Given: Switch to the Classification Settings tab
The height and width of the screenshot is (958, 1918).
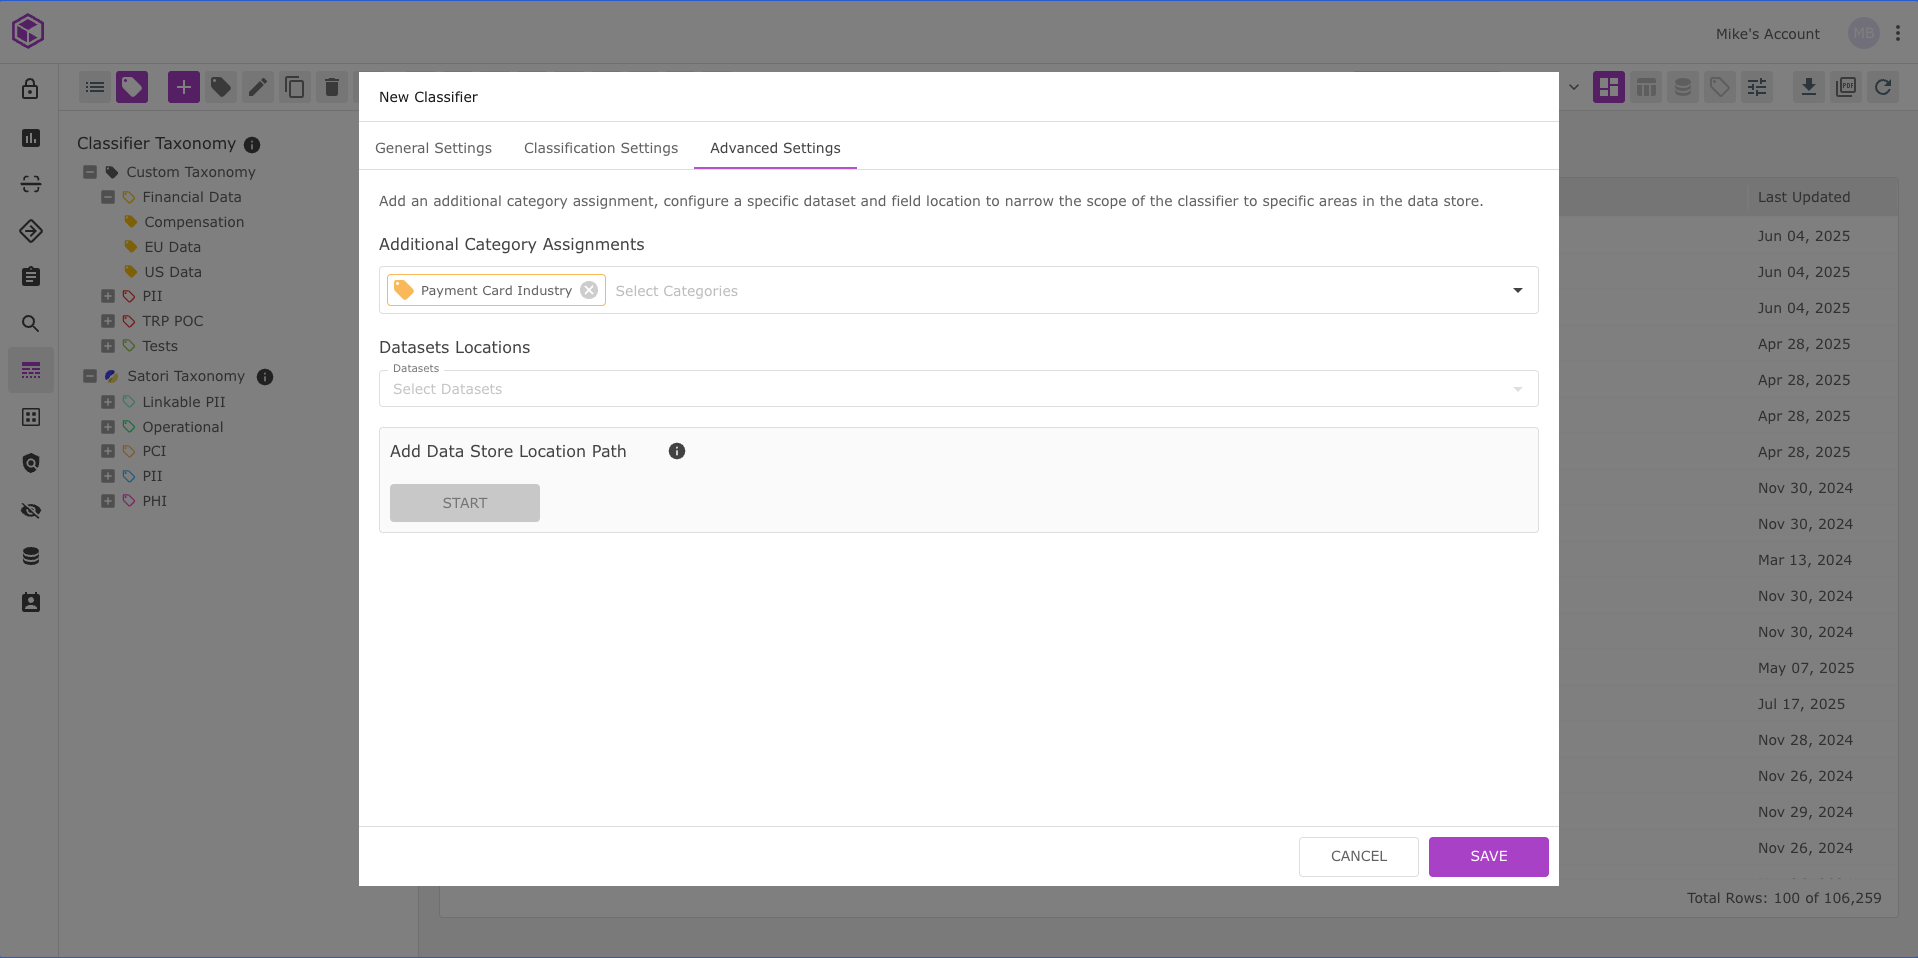Looking at the screenshot, I should click(x=601, y=148).
